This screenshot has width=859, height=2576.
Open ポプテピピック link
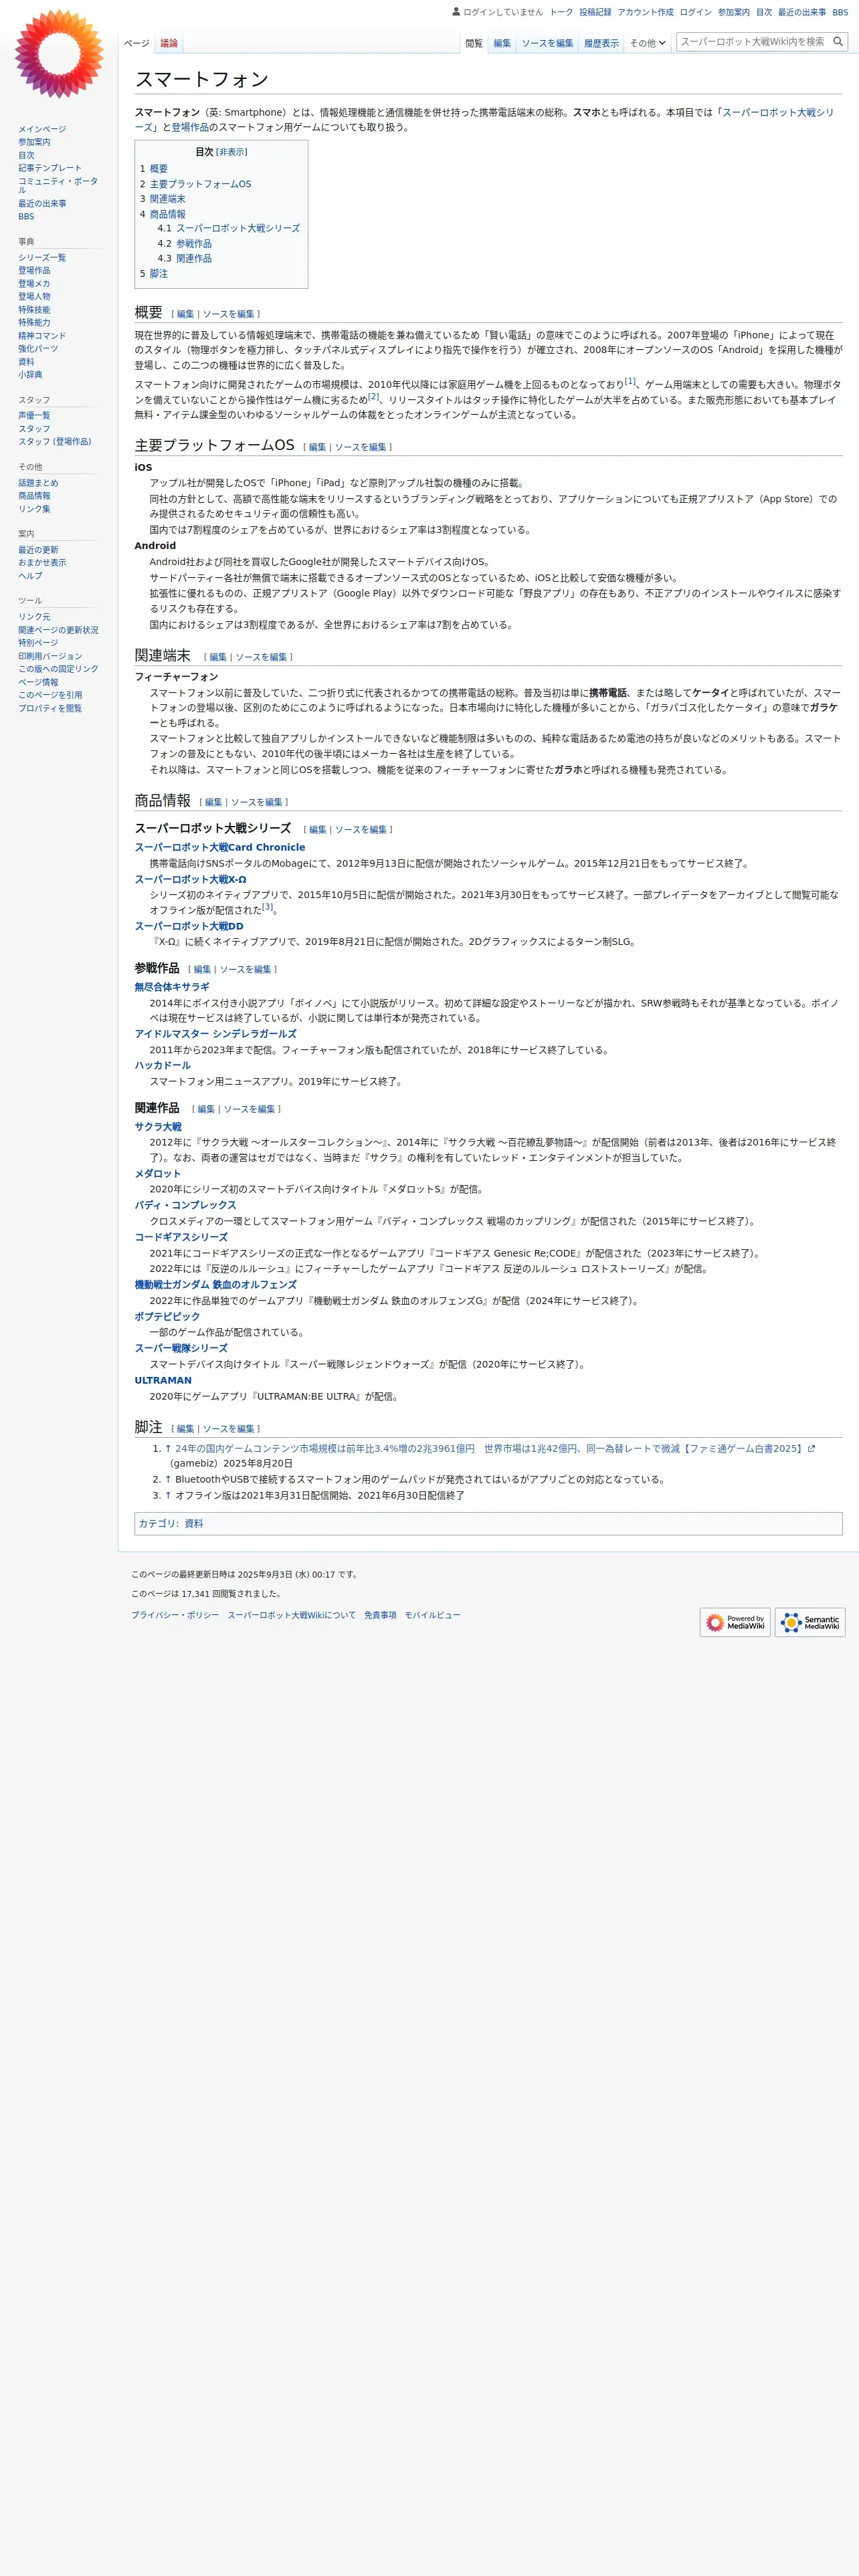coord(168,1316)
